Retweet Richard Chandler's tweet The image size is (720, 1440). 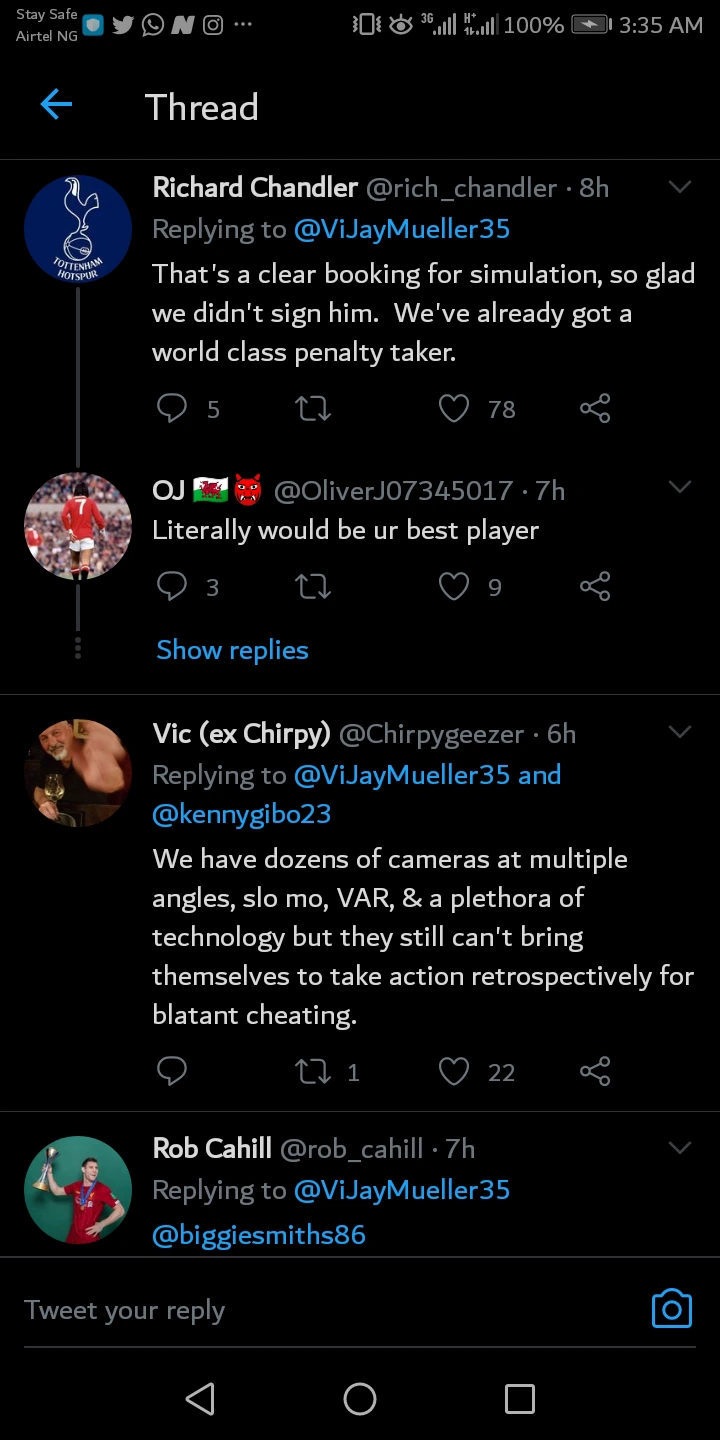[x=314, y=408]
